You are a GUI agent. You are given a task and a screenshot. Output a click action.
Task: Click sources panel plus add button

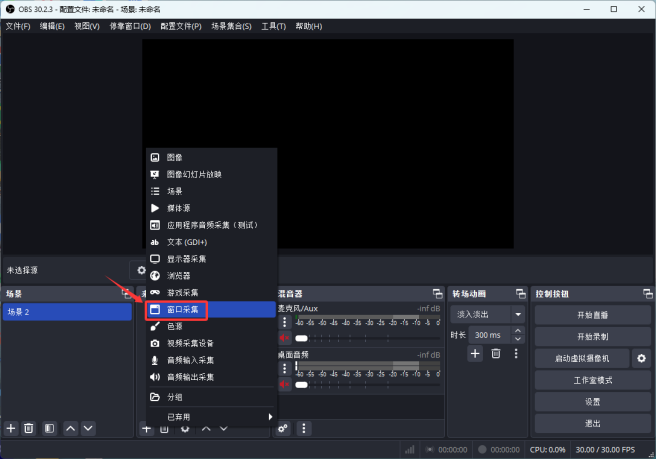coord(146,429)
